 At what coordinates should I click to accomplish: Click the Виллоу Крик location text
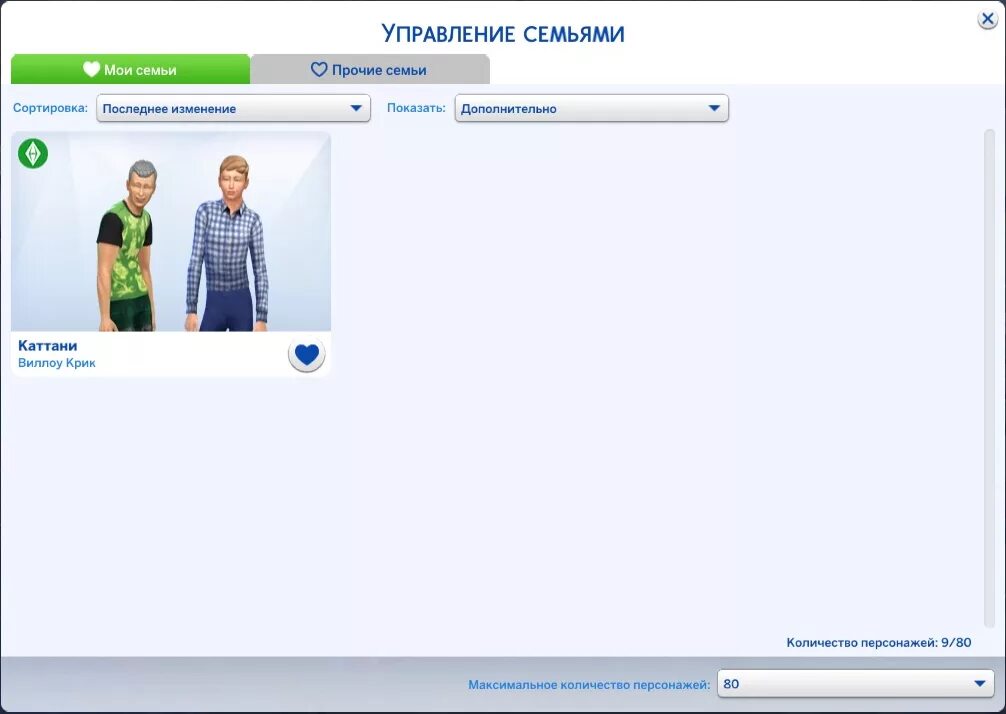coord(56,363)
